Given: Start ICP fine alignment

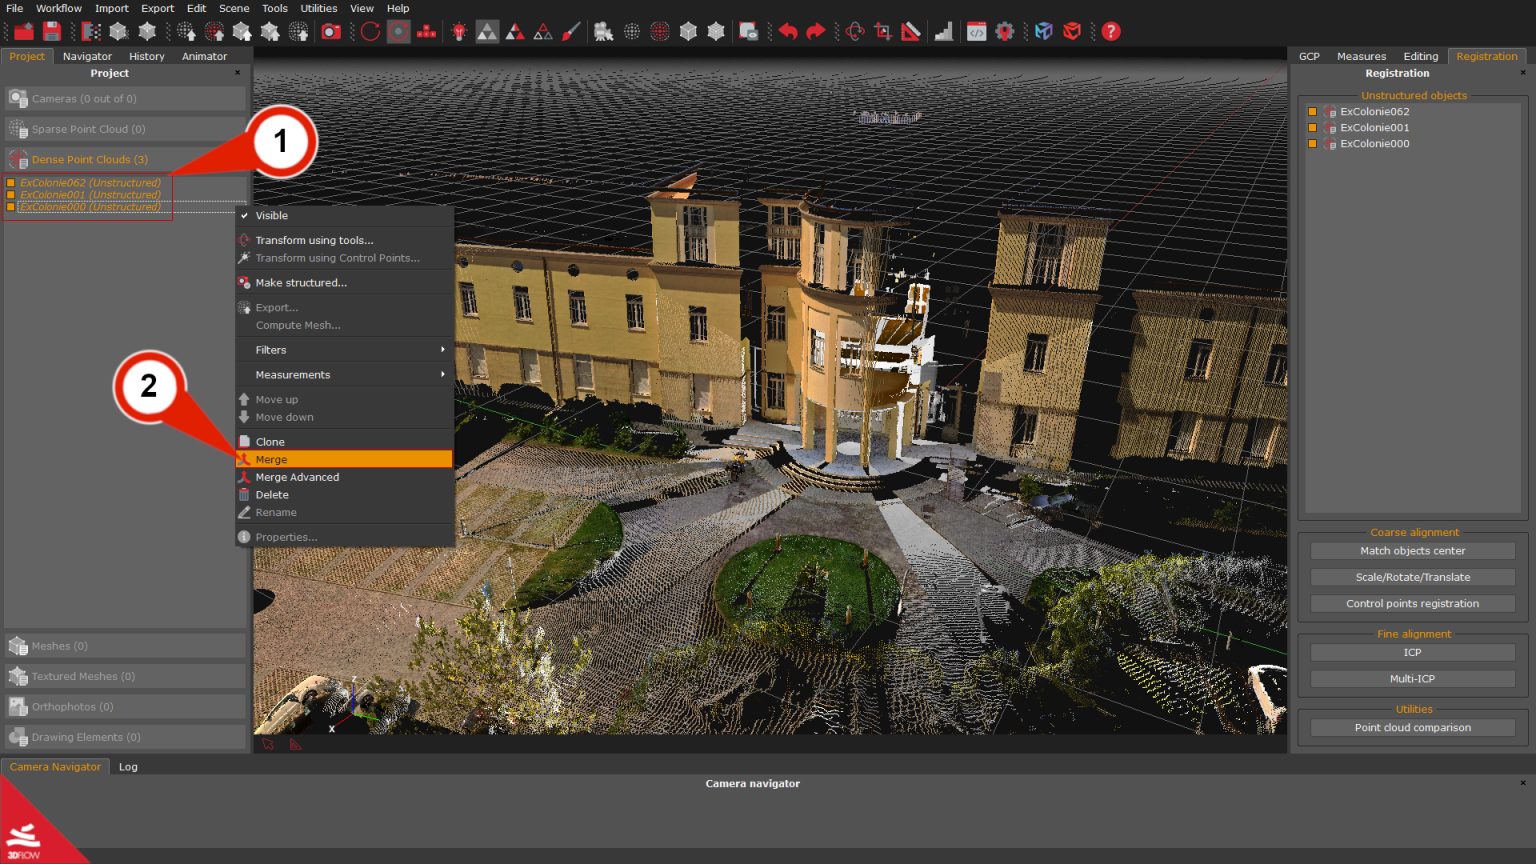Looking at the screenshot, I should tap(1412, 652).
